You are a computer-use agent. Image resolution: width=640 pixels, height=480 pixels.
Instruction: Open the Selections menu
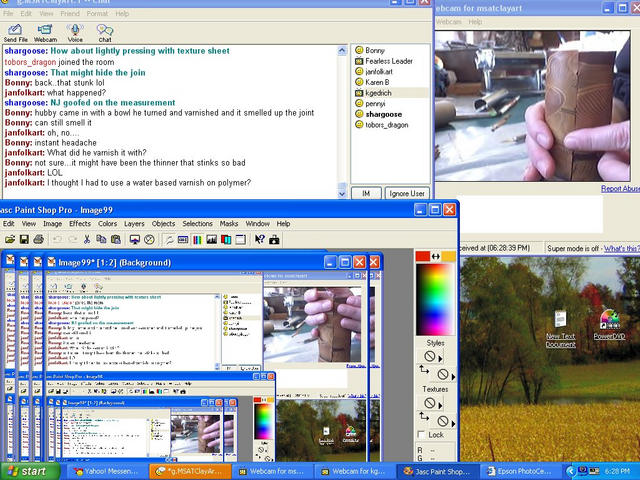[197, 224]
